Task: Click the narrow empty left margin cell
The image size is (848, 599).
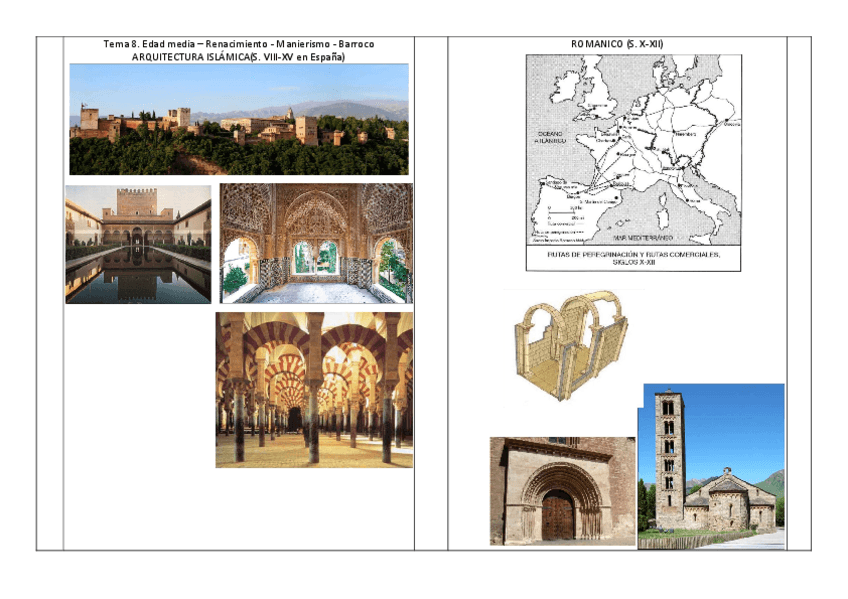Action: 49,300
